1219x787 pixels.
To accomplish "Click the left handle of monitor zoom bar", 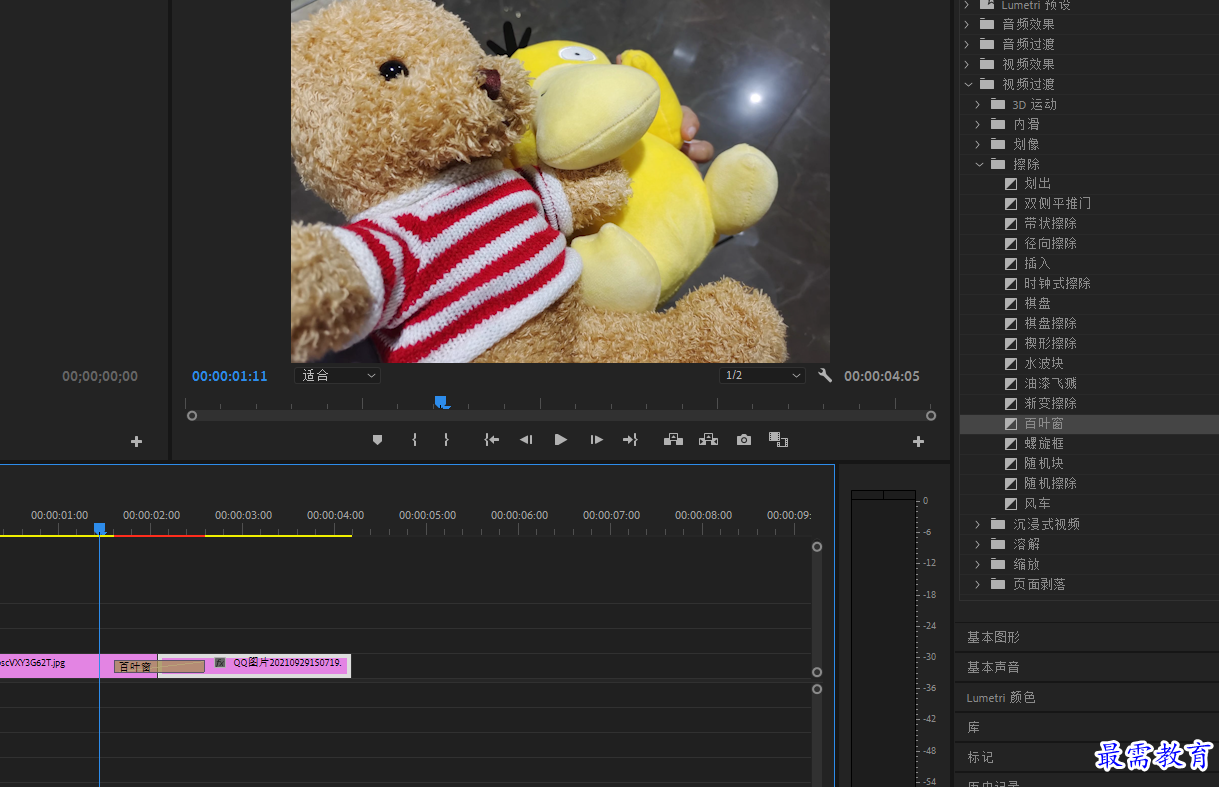I will [192, 416].
